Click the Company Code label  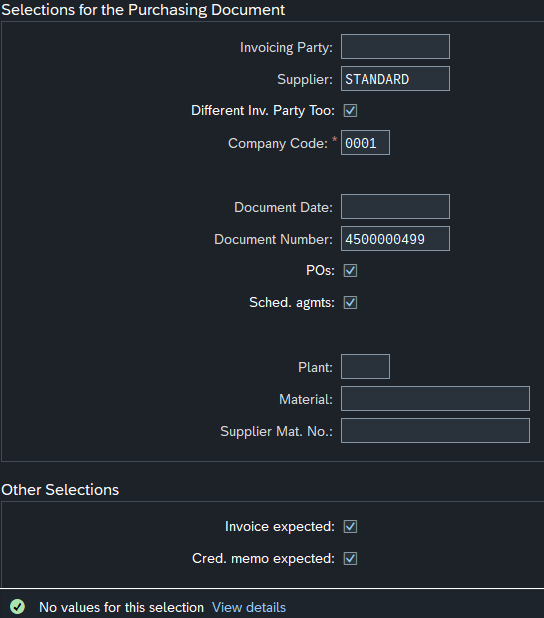pyautogui.click(x=278, y=143)
